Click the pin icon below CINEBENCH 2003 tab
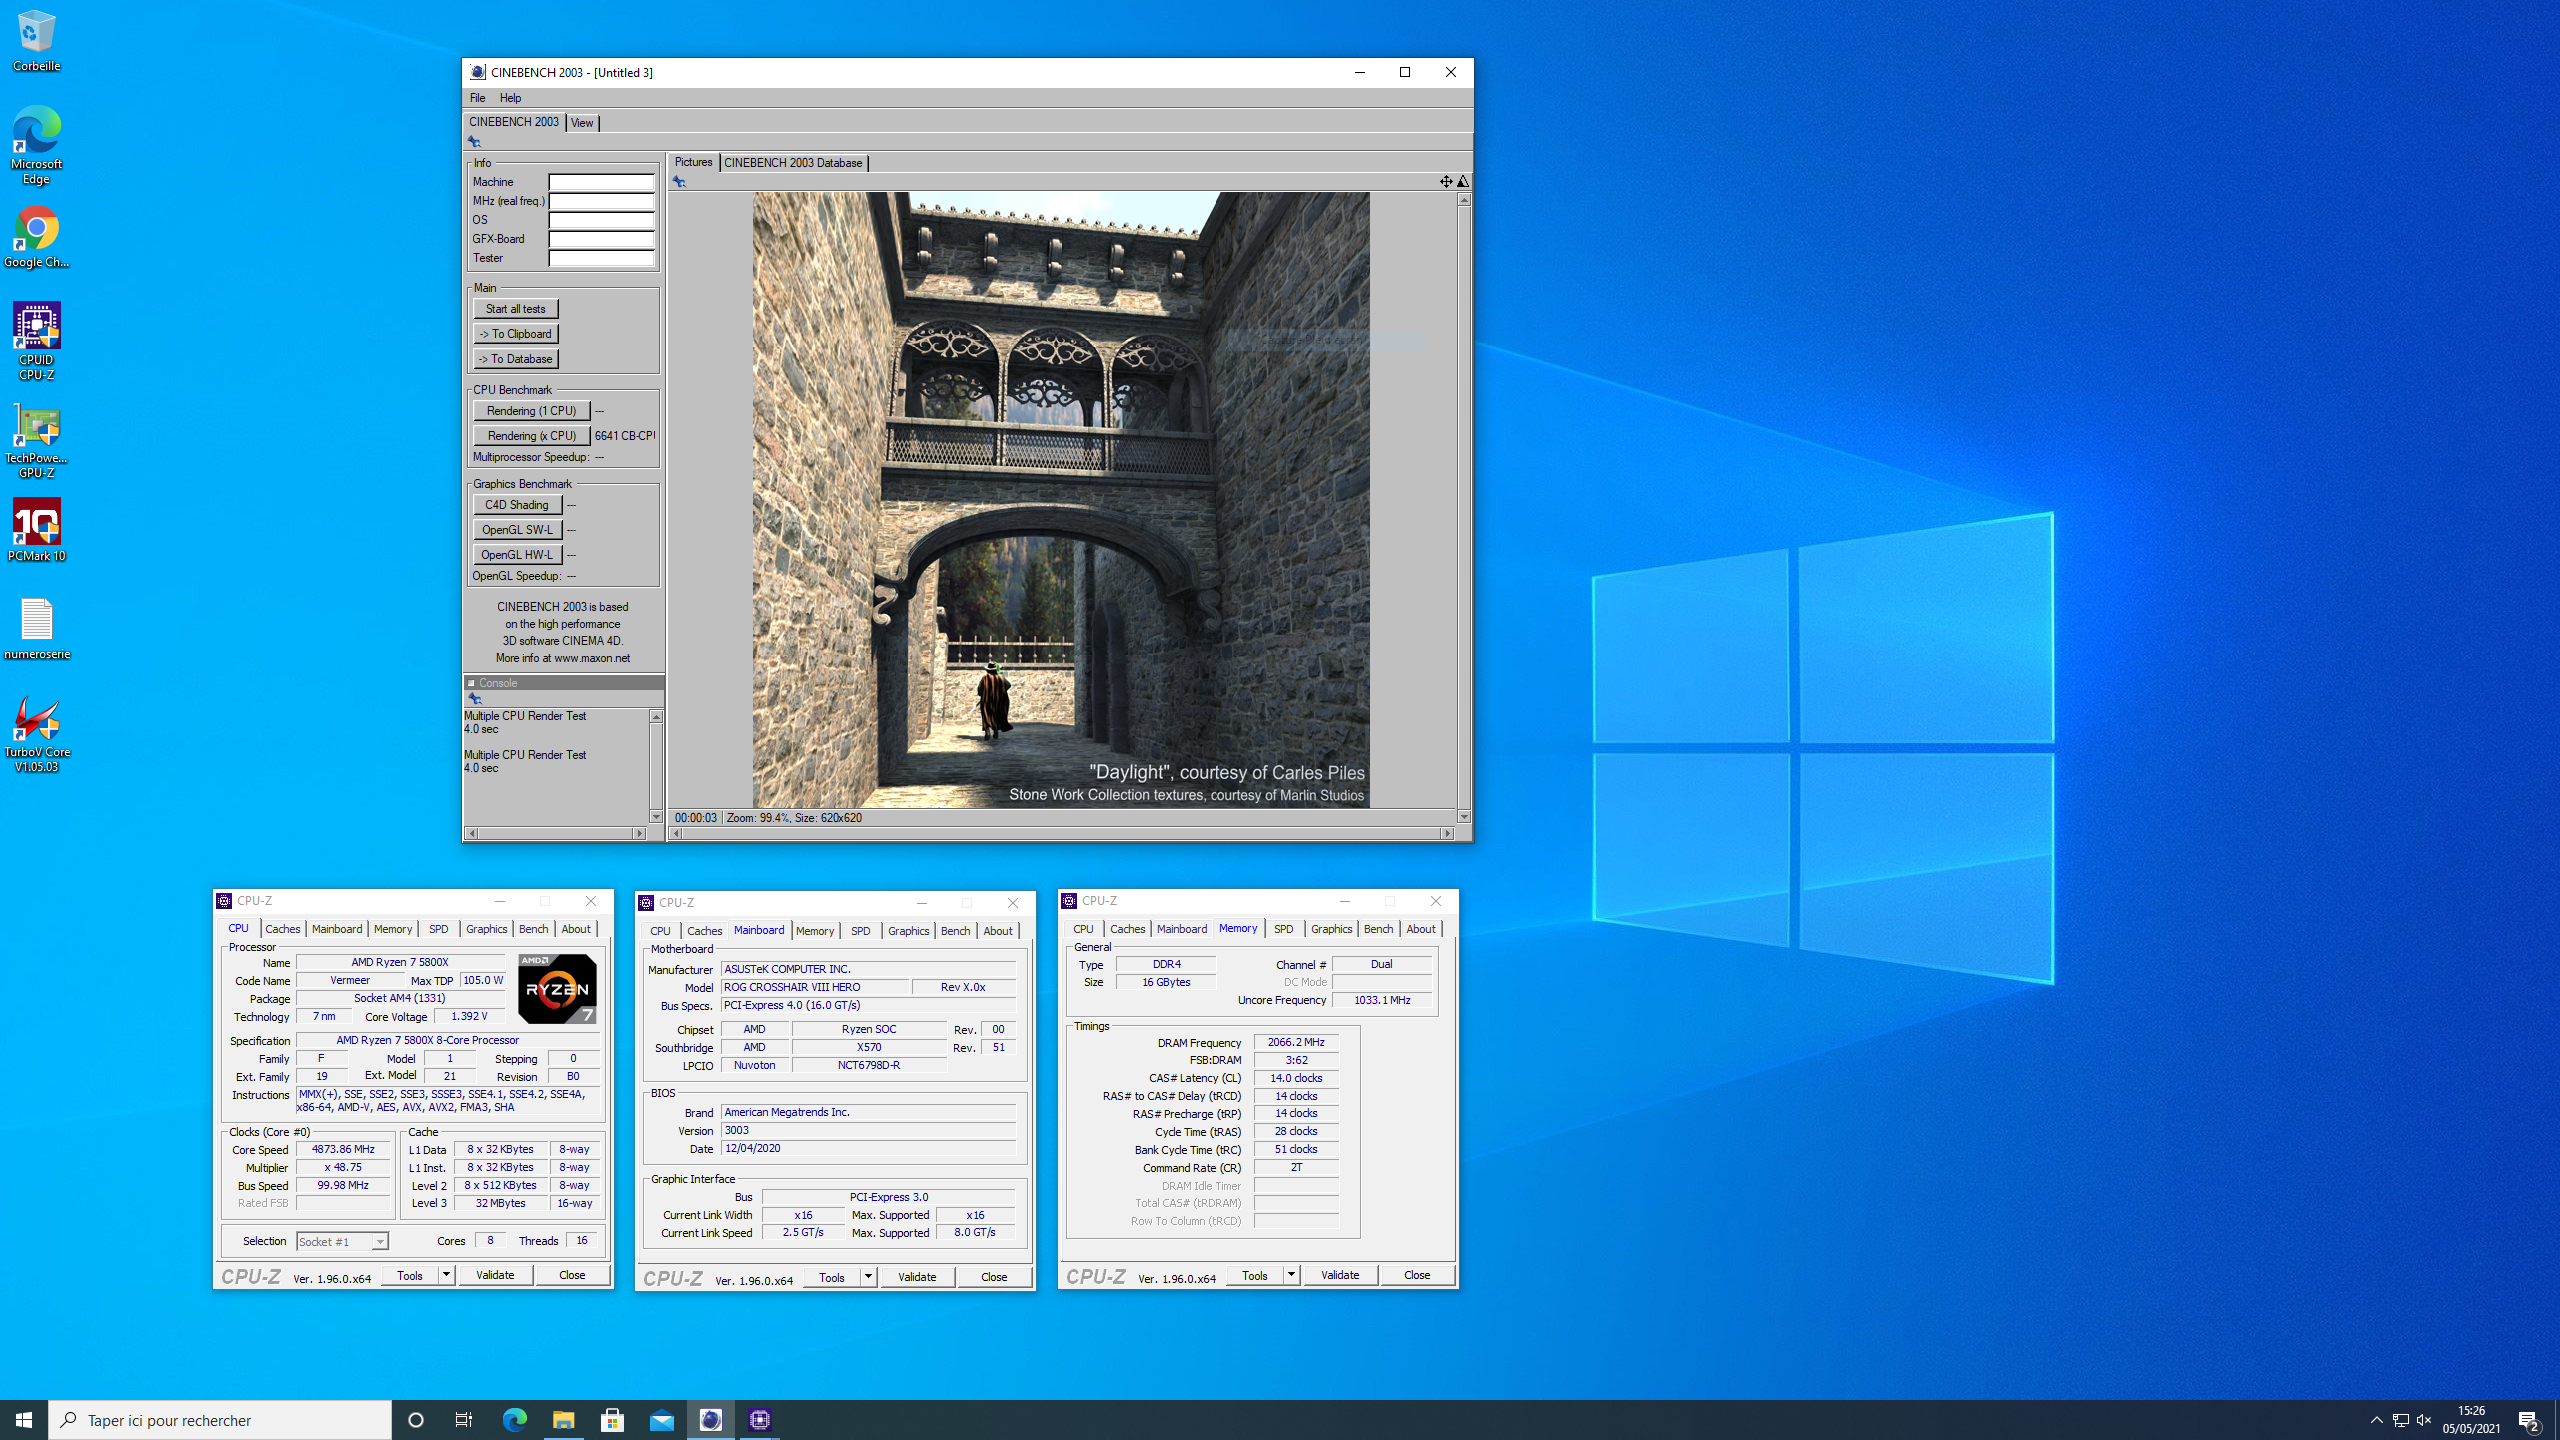The width and height of the screenshot is (2560, 1440). pos(474,142)
